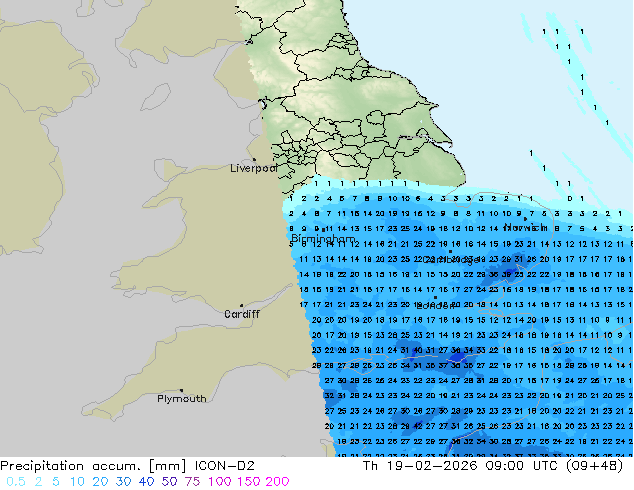Click the '[mm]' unit label
The width and height of the screenshot is (634, 490).
coord(167,466)
